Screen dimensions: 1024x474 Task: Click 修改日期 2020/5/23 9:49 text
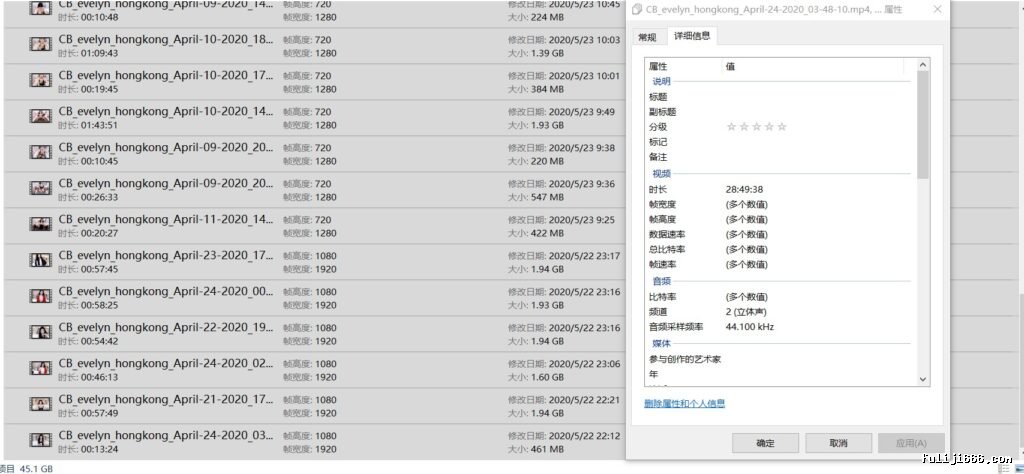point(562,112)
